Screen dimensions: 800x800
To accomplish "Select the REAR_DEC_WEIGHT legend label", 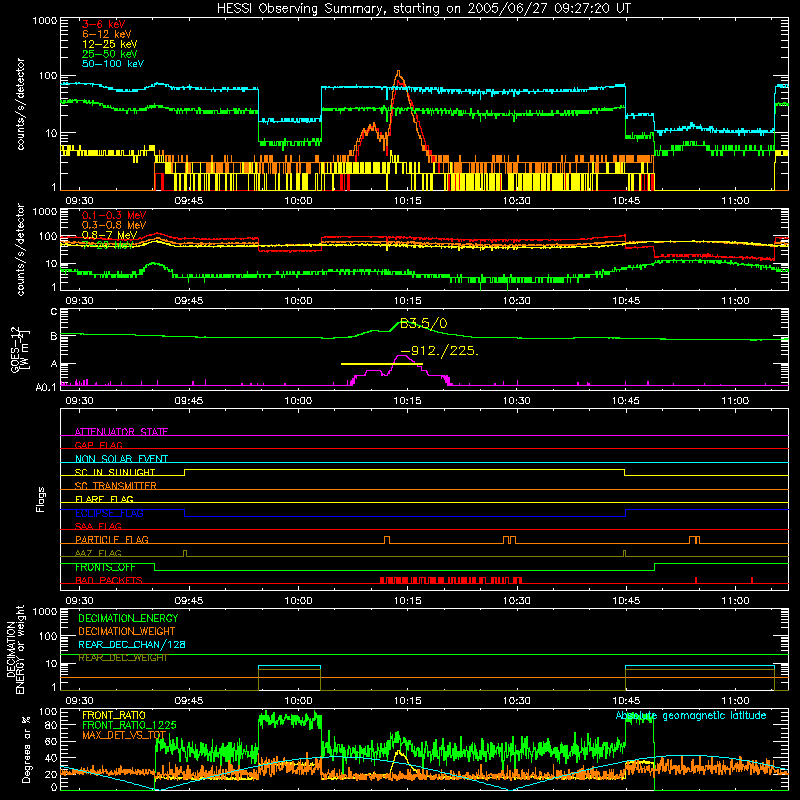I will click(122, 658).
